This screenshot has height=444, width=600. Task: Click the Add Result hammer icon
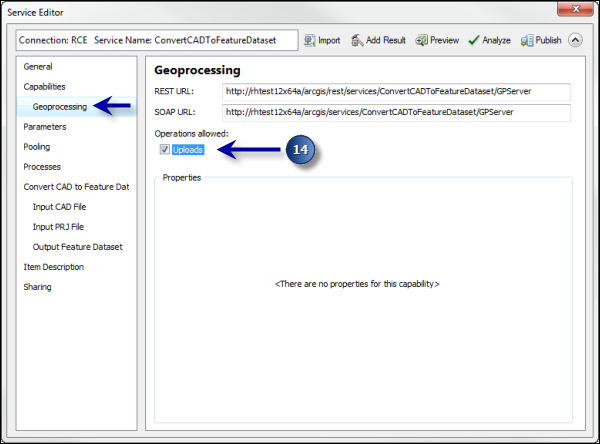[x=357, y=40]
